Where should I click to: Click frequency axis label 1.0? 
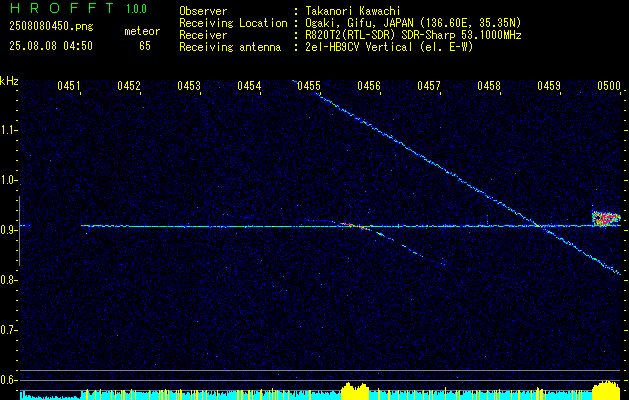(8, 180)
